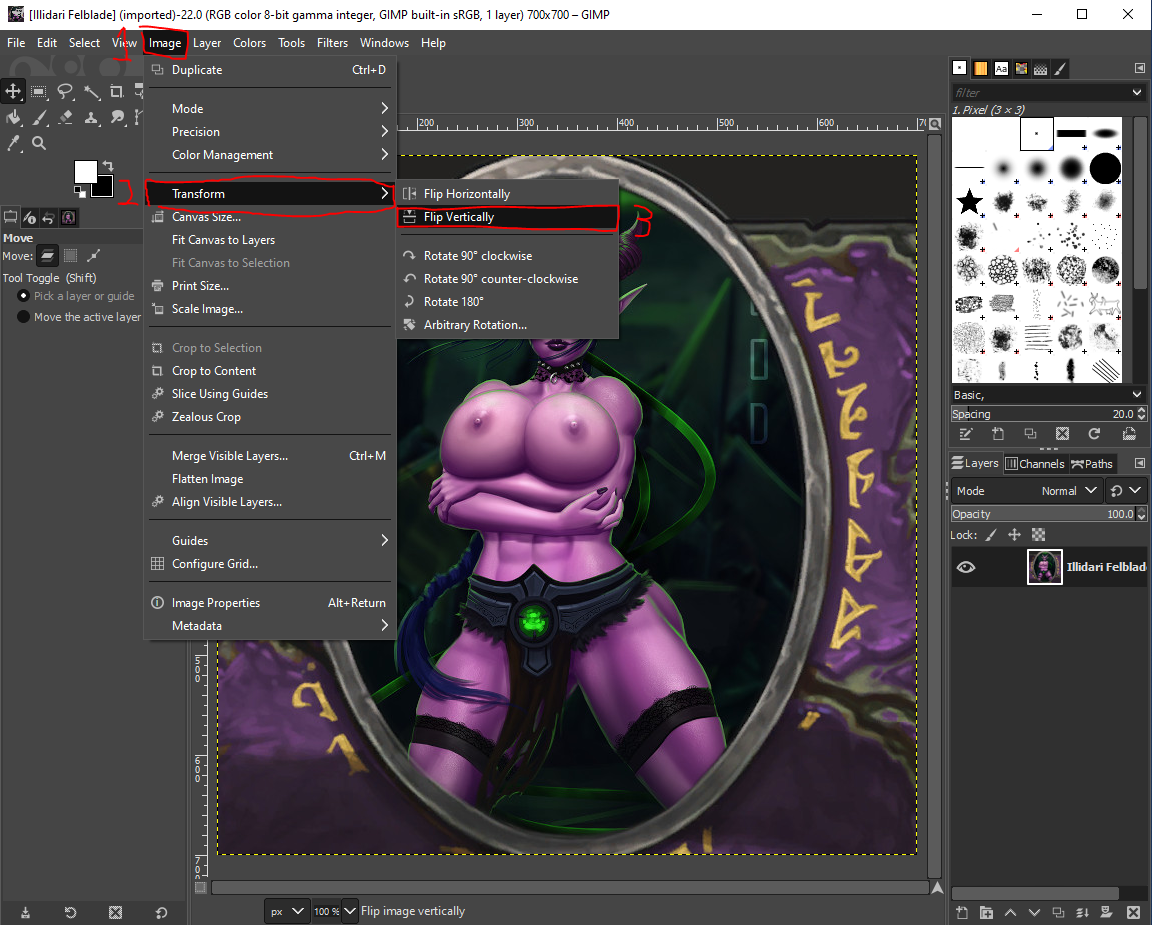Select the Crop tool

[116, 91]
